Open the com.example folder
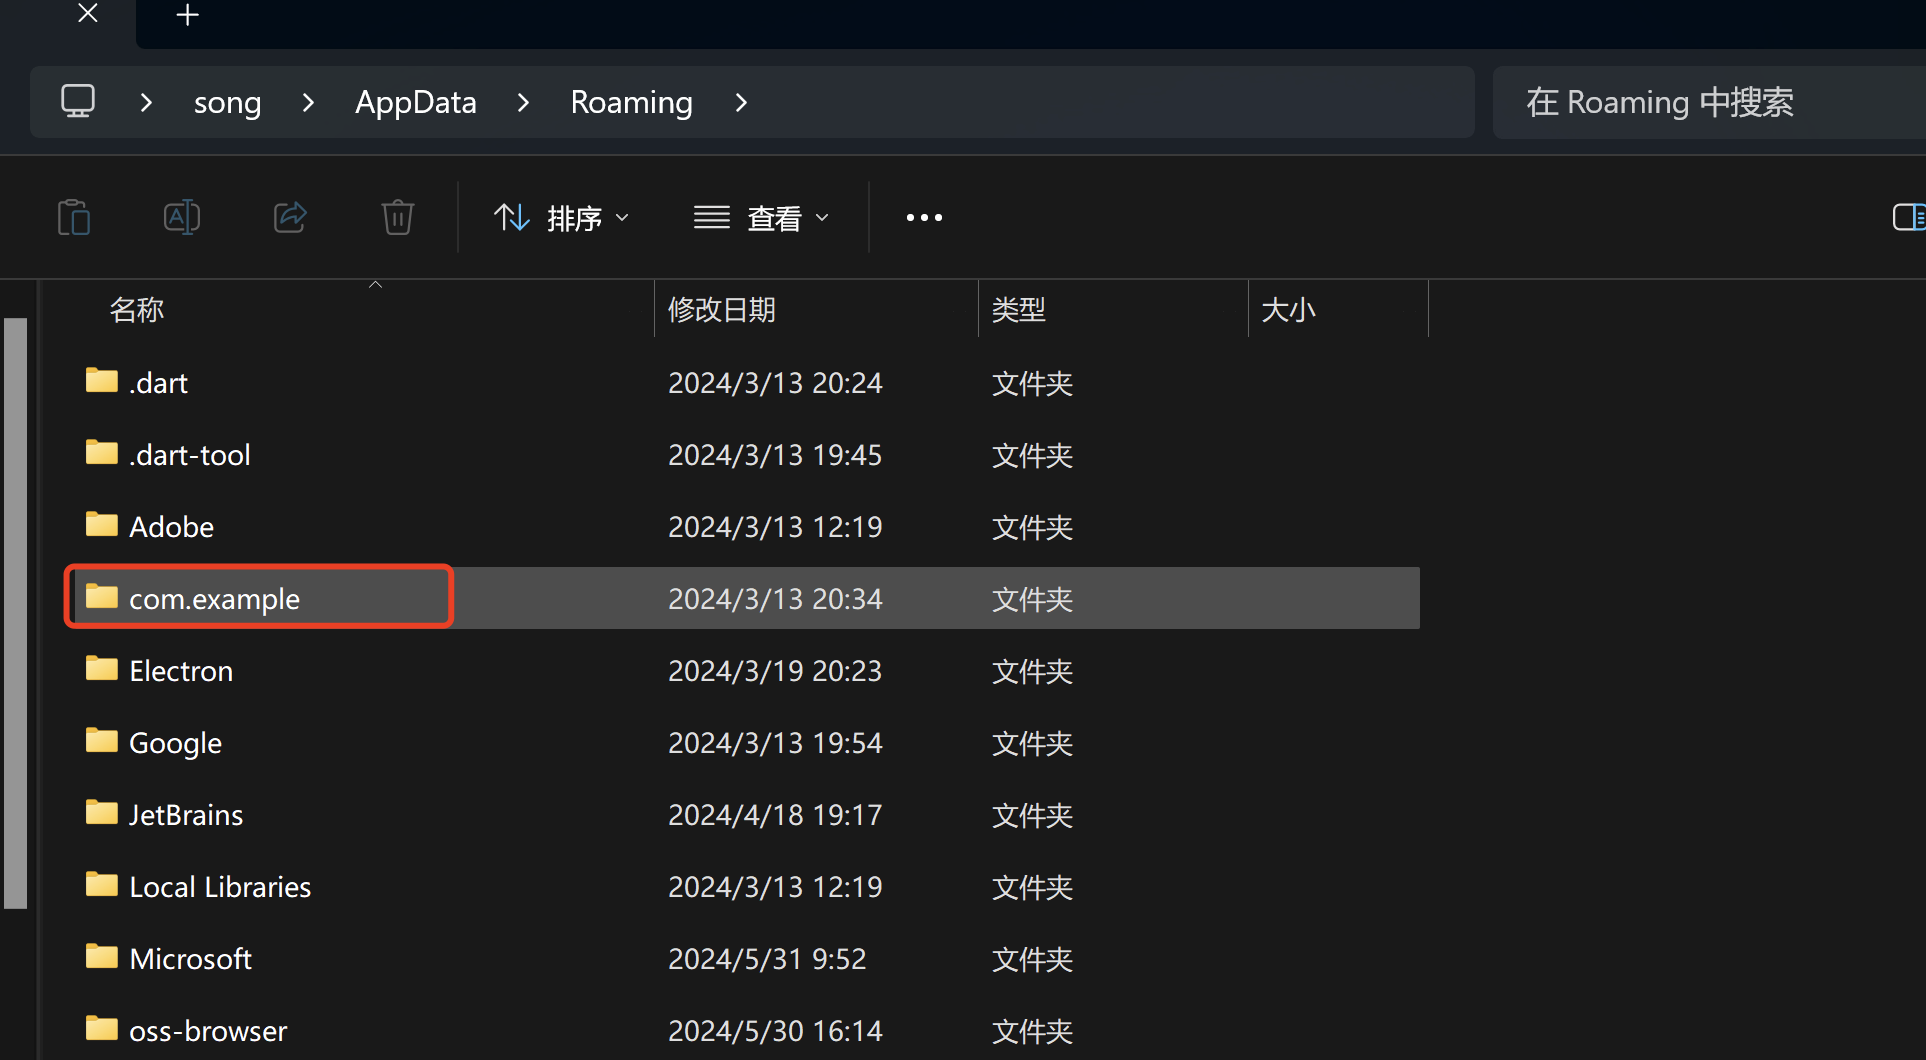1926x1060 pixels. (x=213, y=598)
